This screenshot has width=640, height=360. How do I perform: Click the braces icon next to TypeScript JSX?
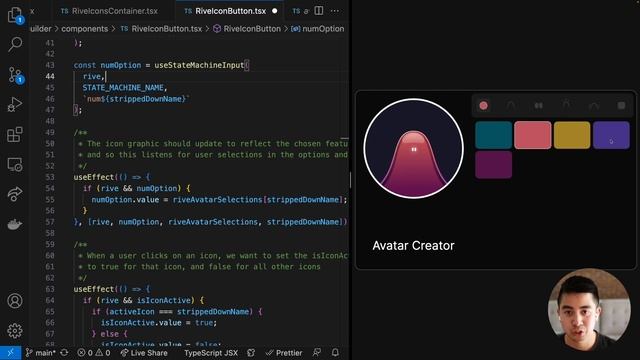coord(251,353)
